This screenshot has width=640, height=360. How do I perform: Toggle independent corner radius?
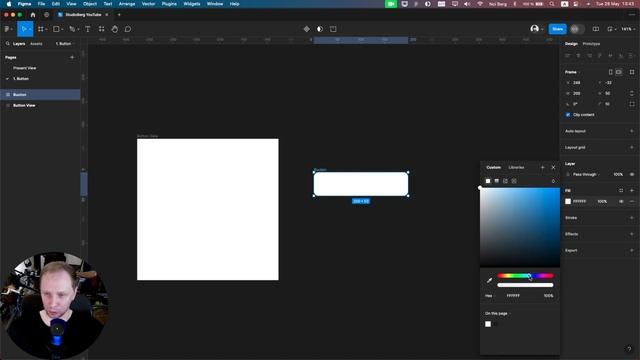click(632, 104)
